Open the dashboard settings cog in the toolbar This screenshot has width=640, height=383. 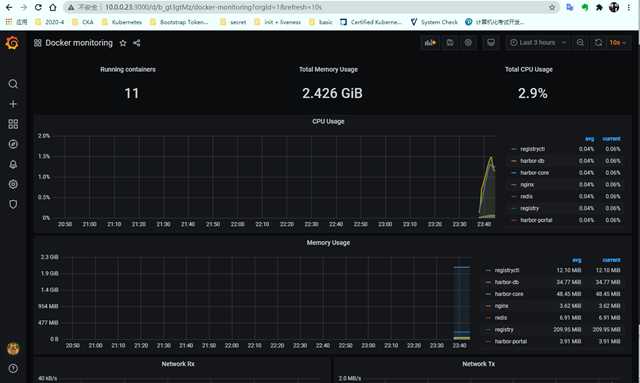click(468, 42)
